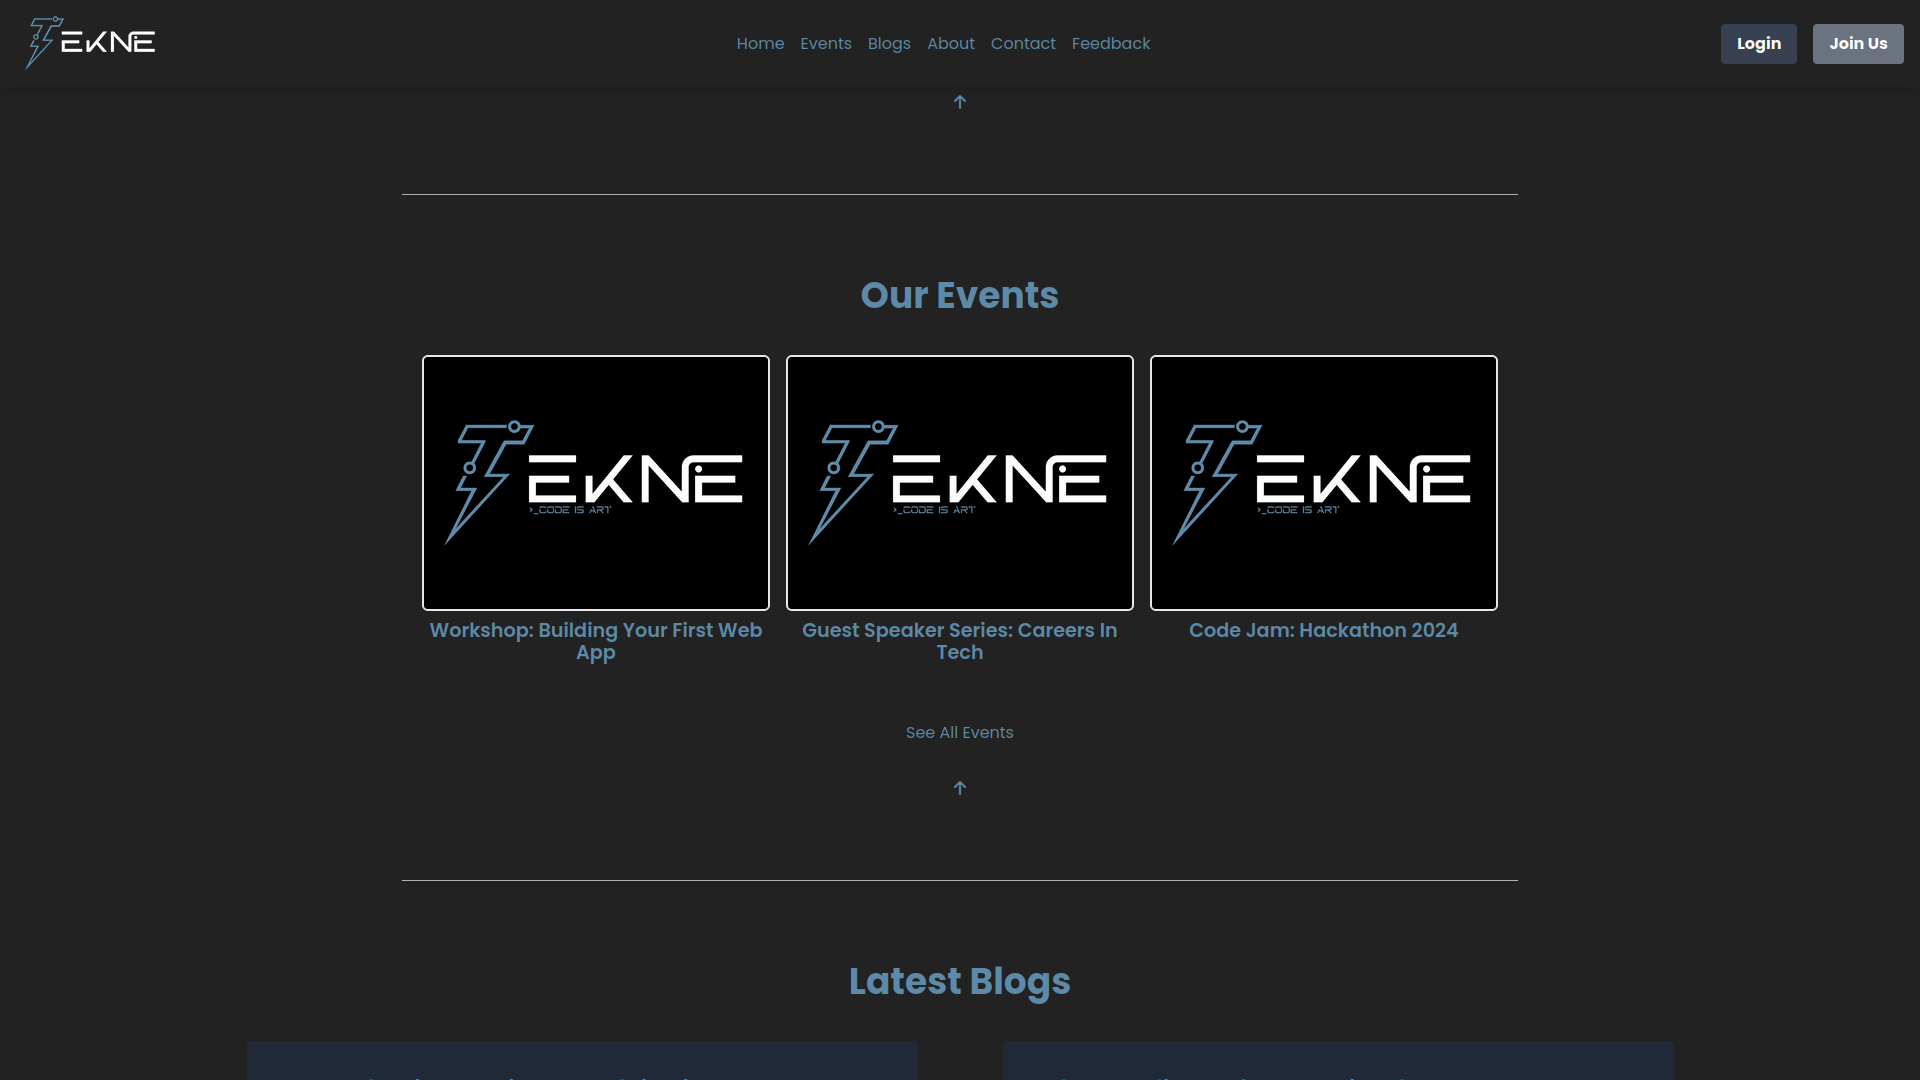Viewport: 1920px width, 1080px height.
Task: Navigate to the About page
Action: [950, 44]
